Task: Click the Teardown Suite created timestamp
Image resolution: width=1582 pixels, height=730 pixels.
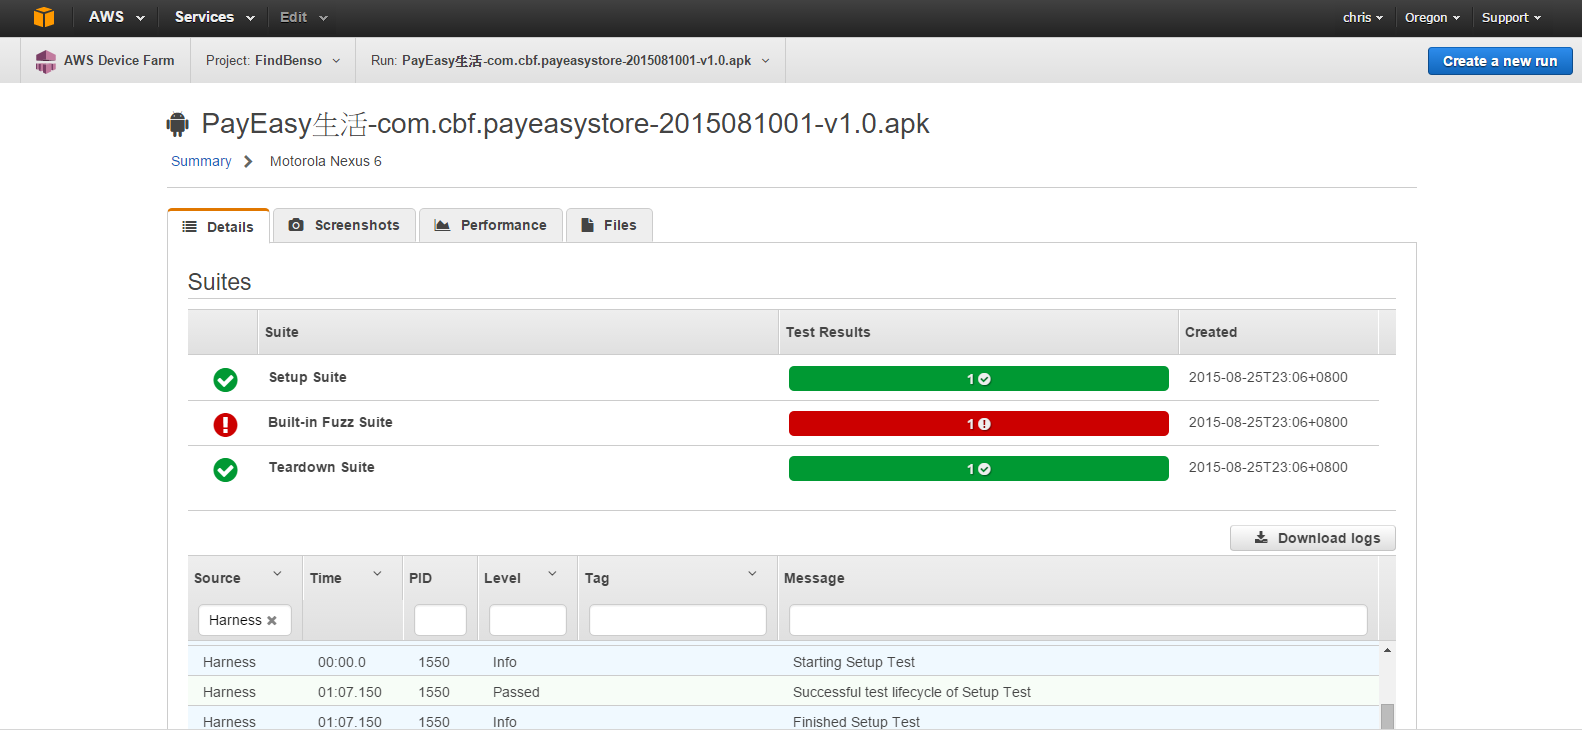Action: pyautogui.click(x=1268, y=467)
